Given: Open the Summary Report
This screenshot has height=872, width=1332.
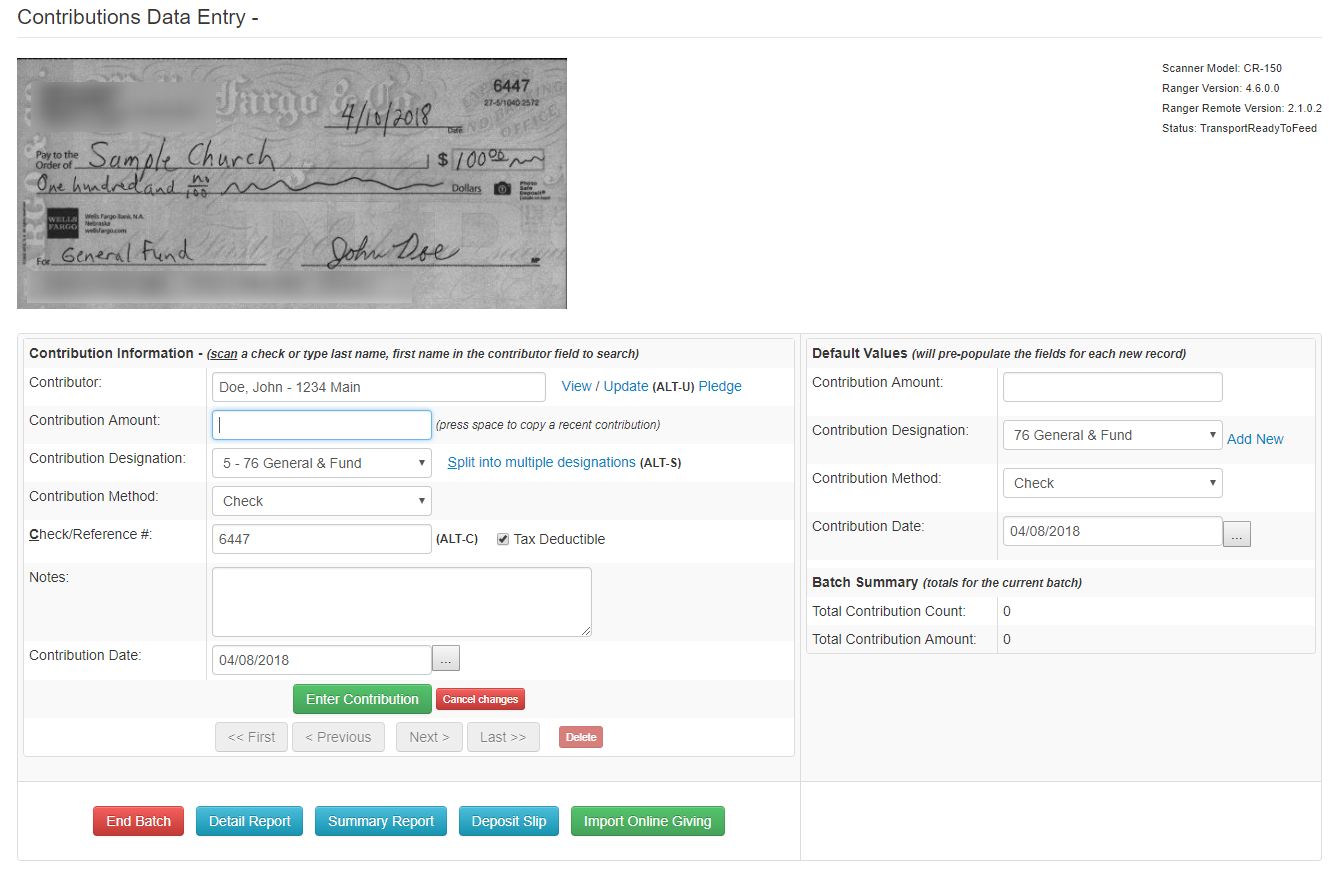Looking at the screenshot, I should [x=380, y=820].
